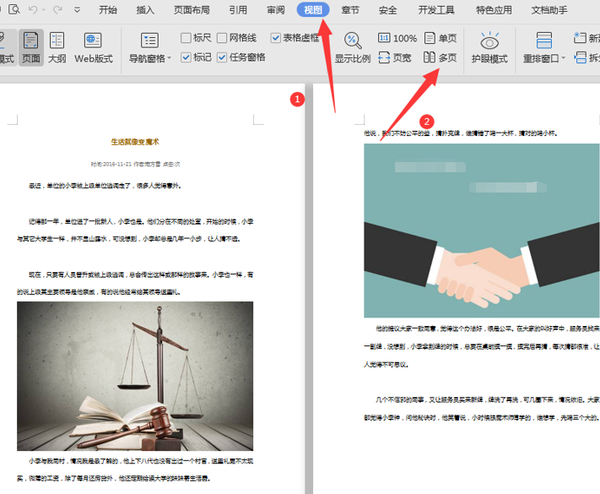Uncheck the 标记 markup checkbox
The image size is (600, 494).
click(x=186, y=57)
